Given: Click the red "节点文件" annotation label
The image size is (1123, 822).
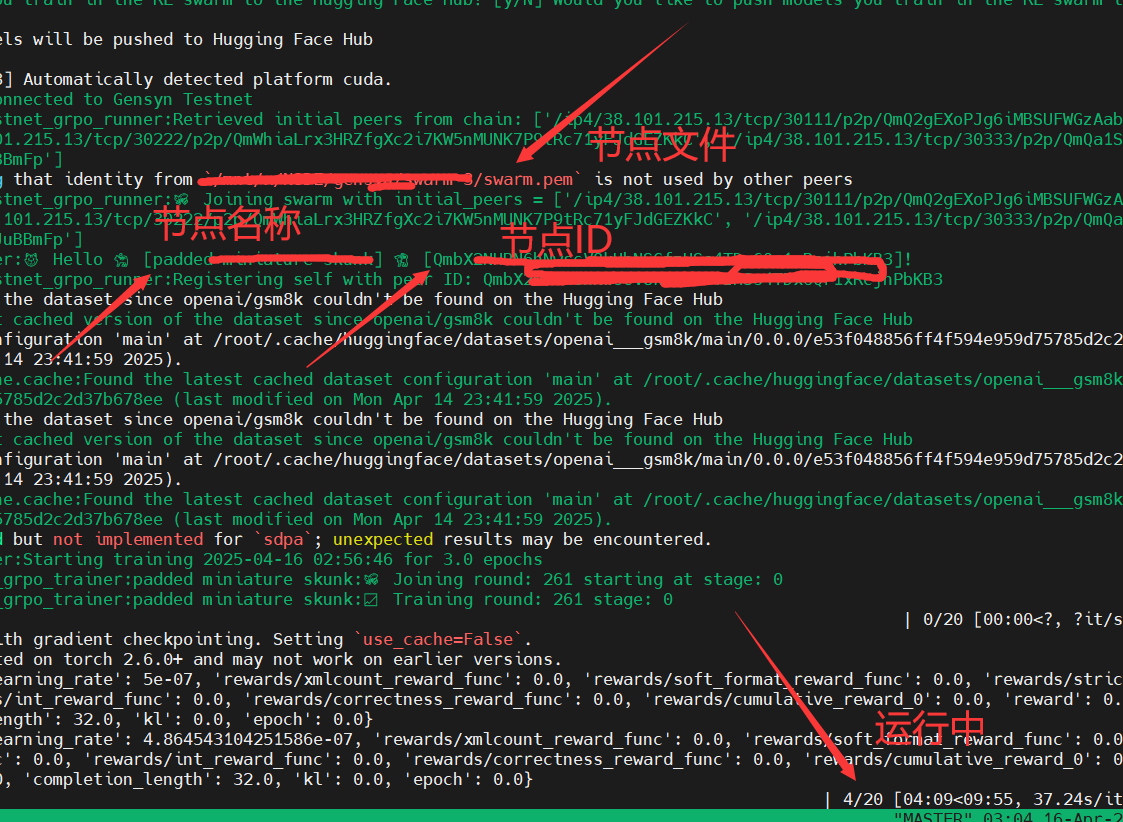Looking at the screenshot, I should click(x=663, y=144).
